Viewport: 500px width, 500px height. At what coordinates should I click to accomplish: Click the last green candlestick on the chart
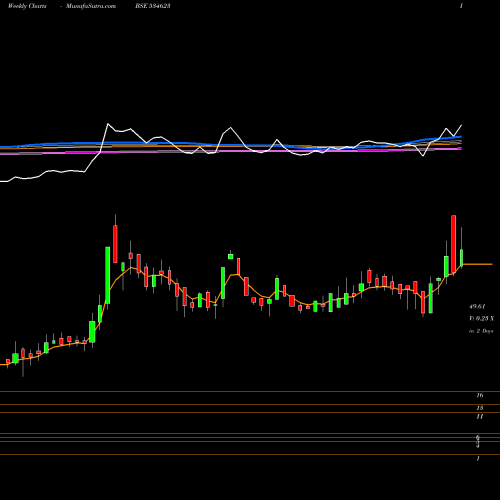[462, 257]
